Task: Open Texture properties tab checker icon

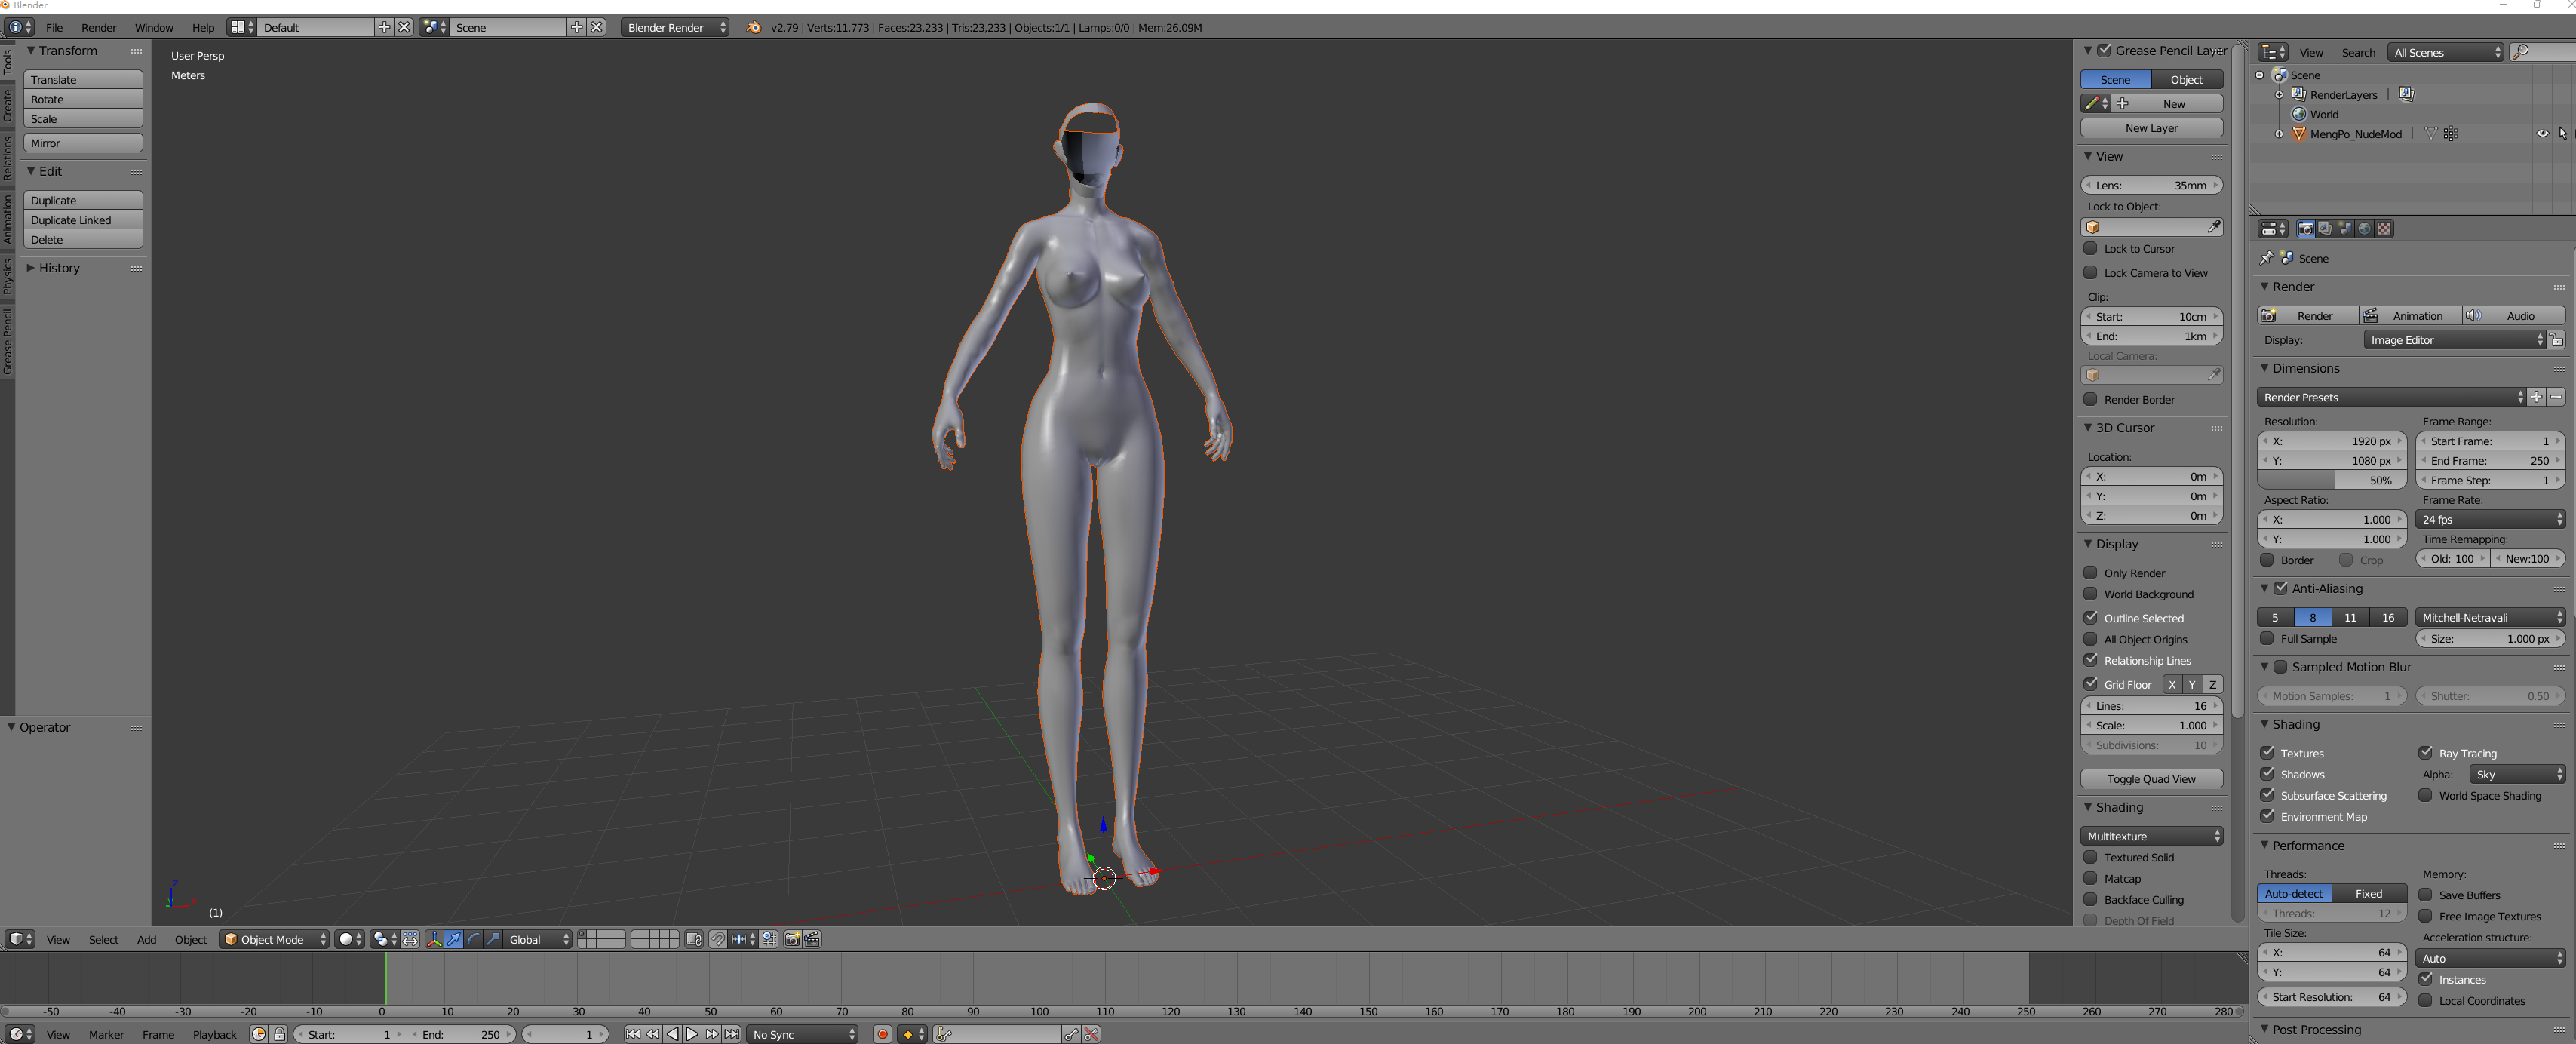Action: pyautogui.click(x=2385, y=229)
